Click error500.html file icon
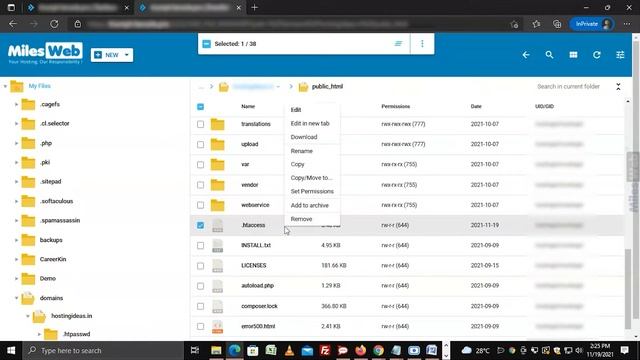Screen dimensions: 640x360 click(x=218, y=327)
